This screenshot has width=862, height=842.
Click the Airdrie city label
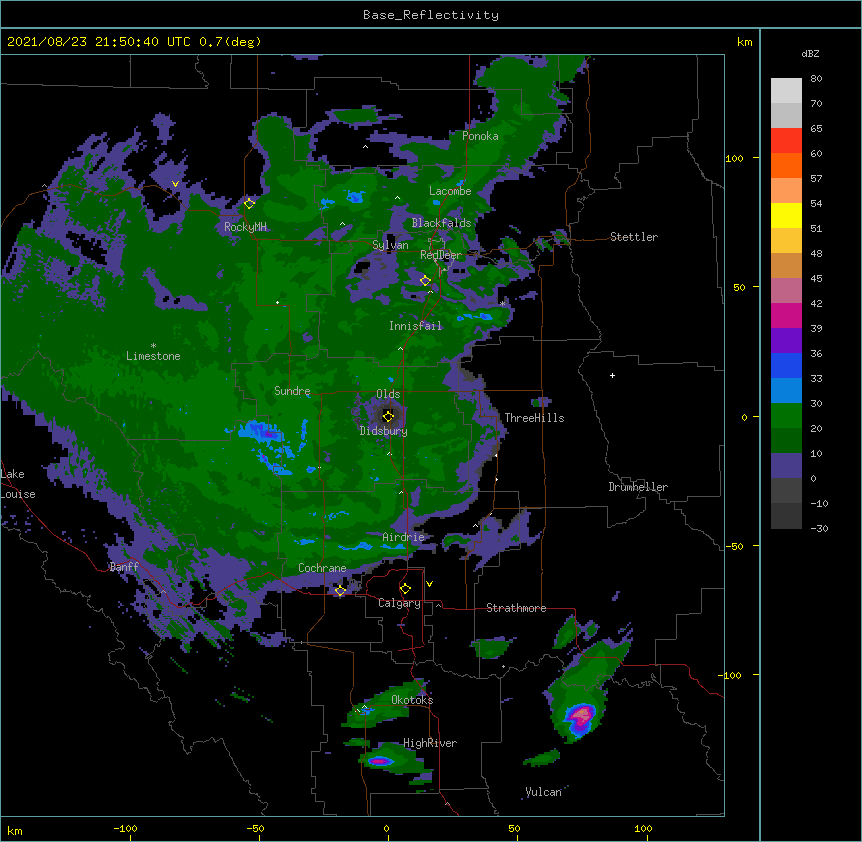404,537
